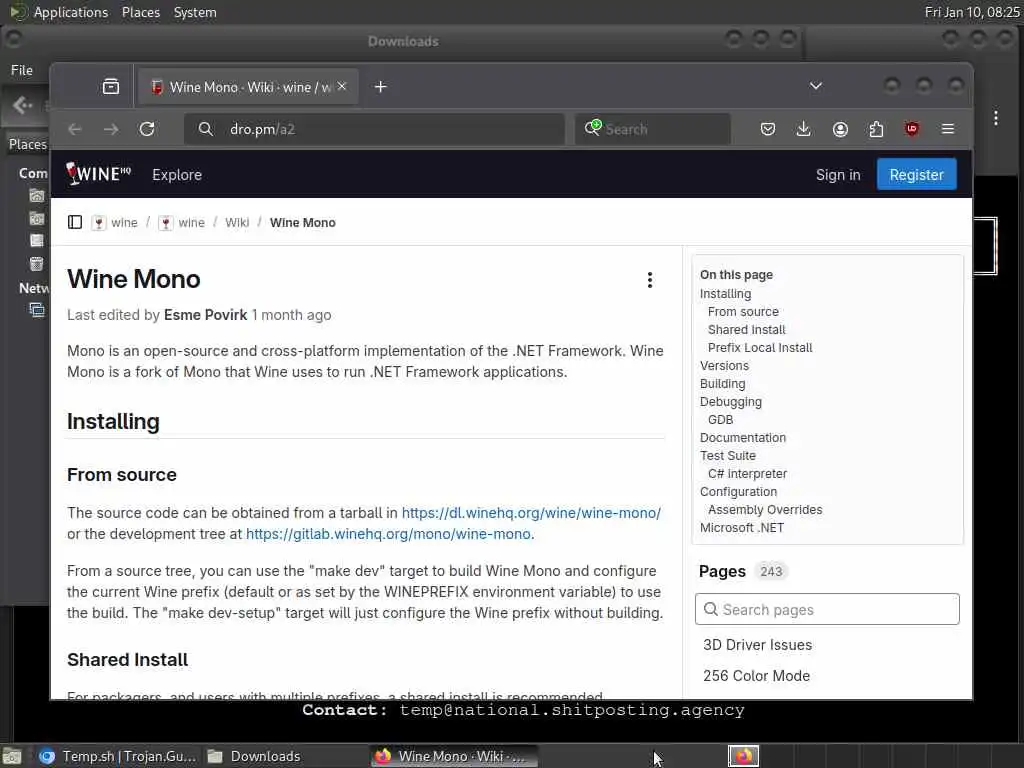Open the File menu in Downloads window
Viewport: 1024px width, 768px height.
(22, 70)
